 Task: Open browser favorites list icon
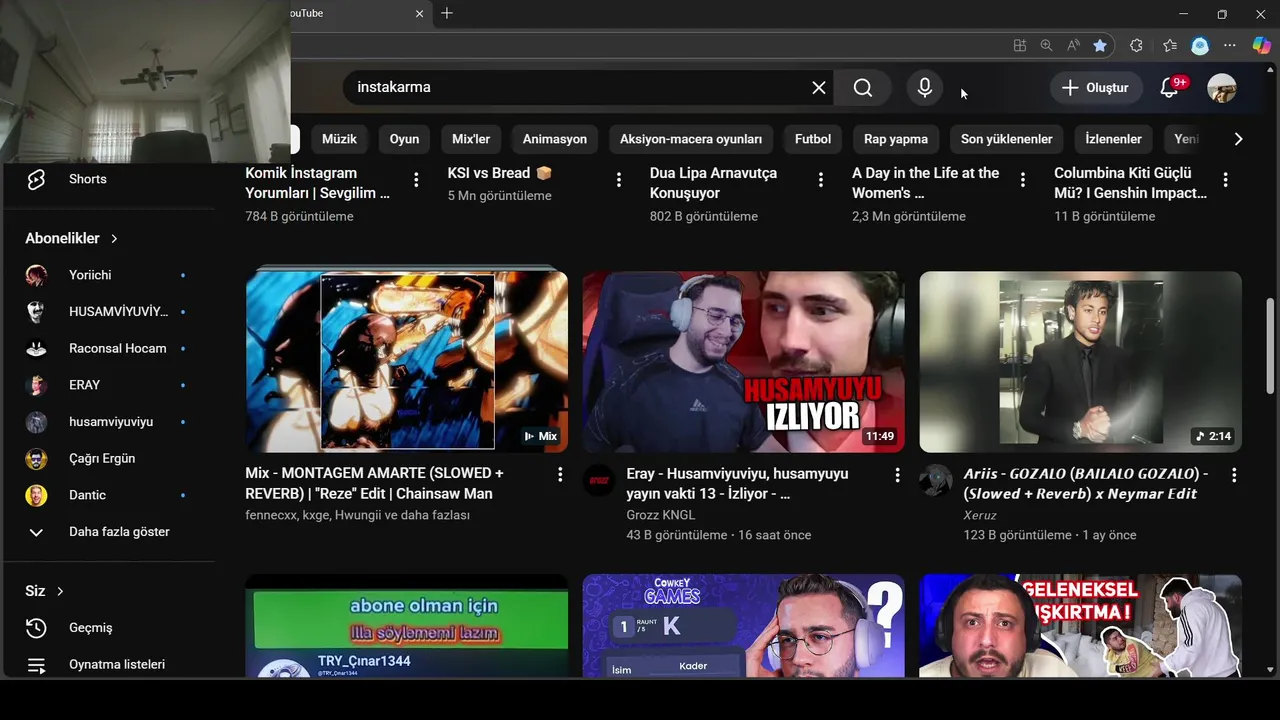click(1170, 45)
